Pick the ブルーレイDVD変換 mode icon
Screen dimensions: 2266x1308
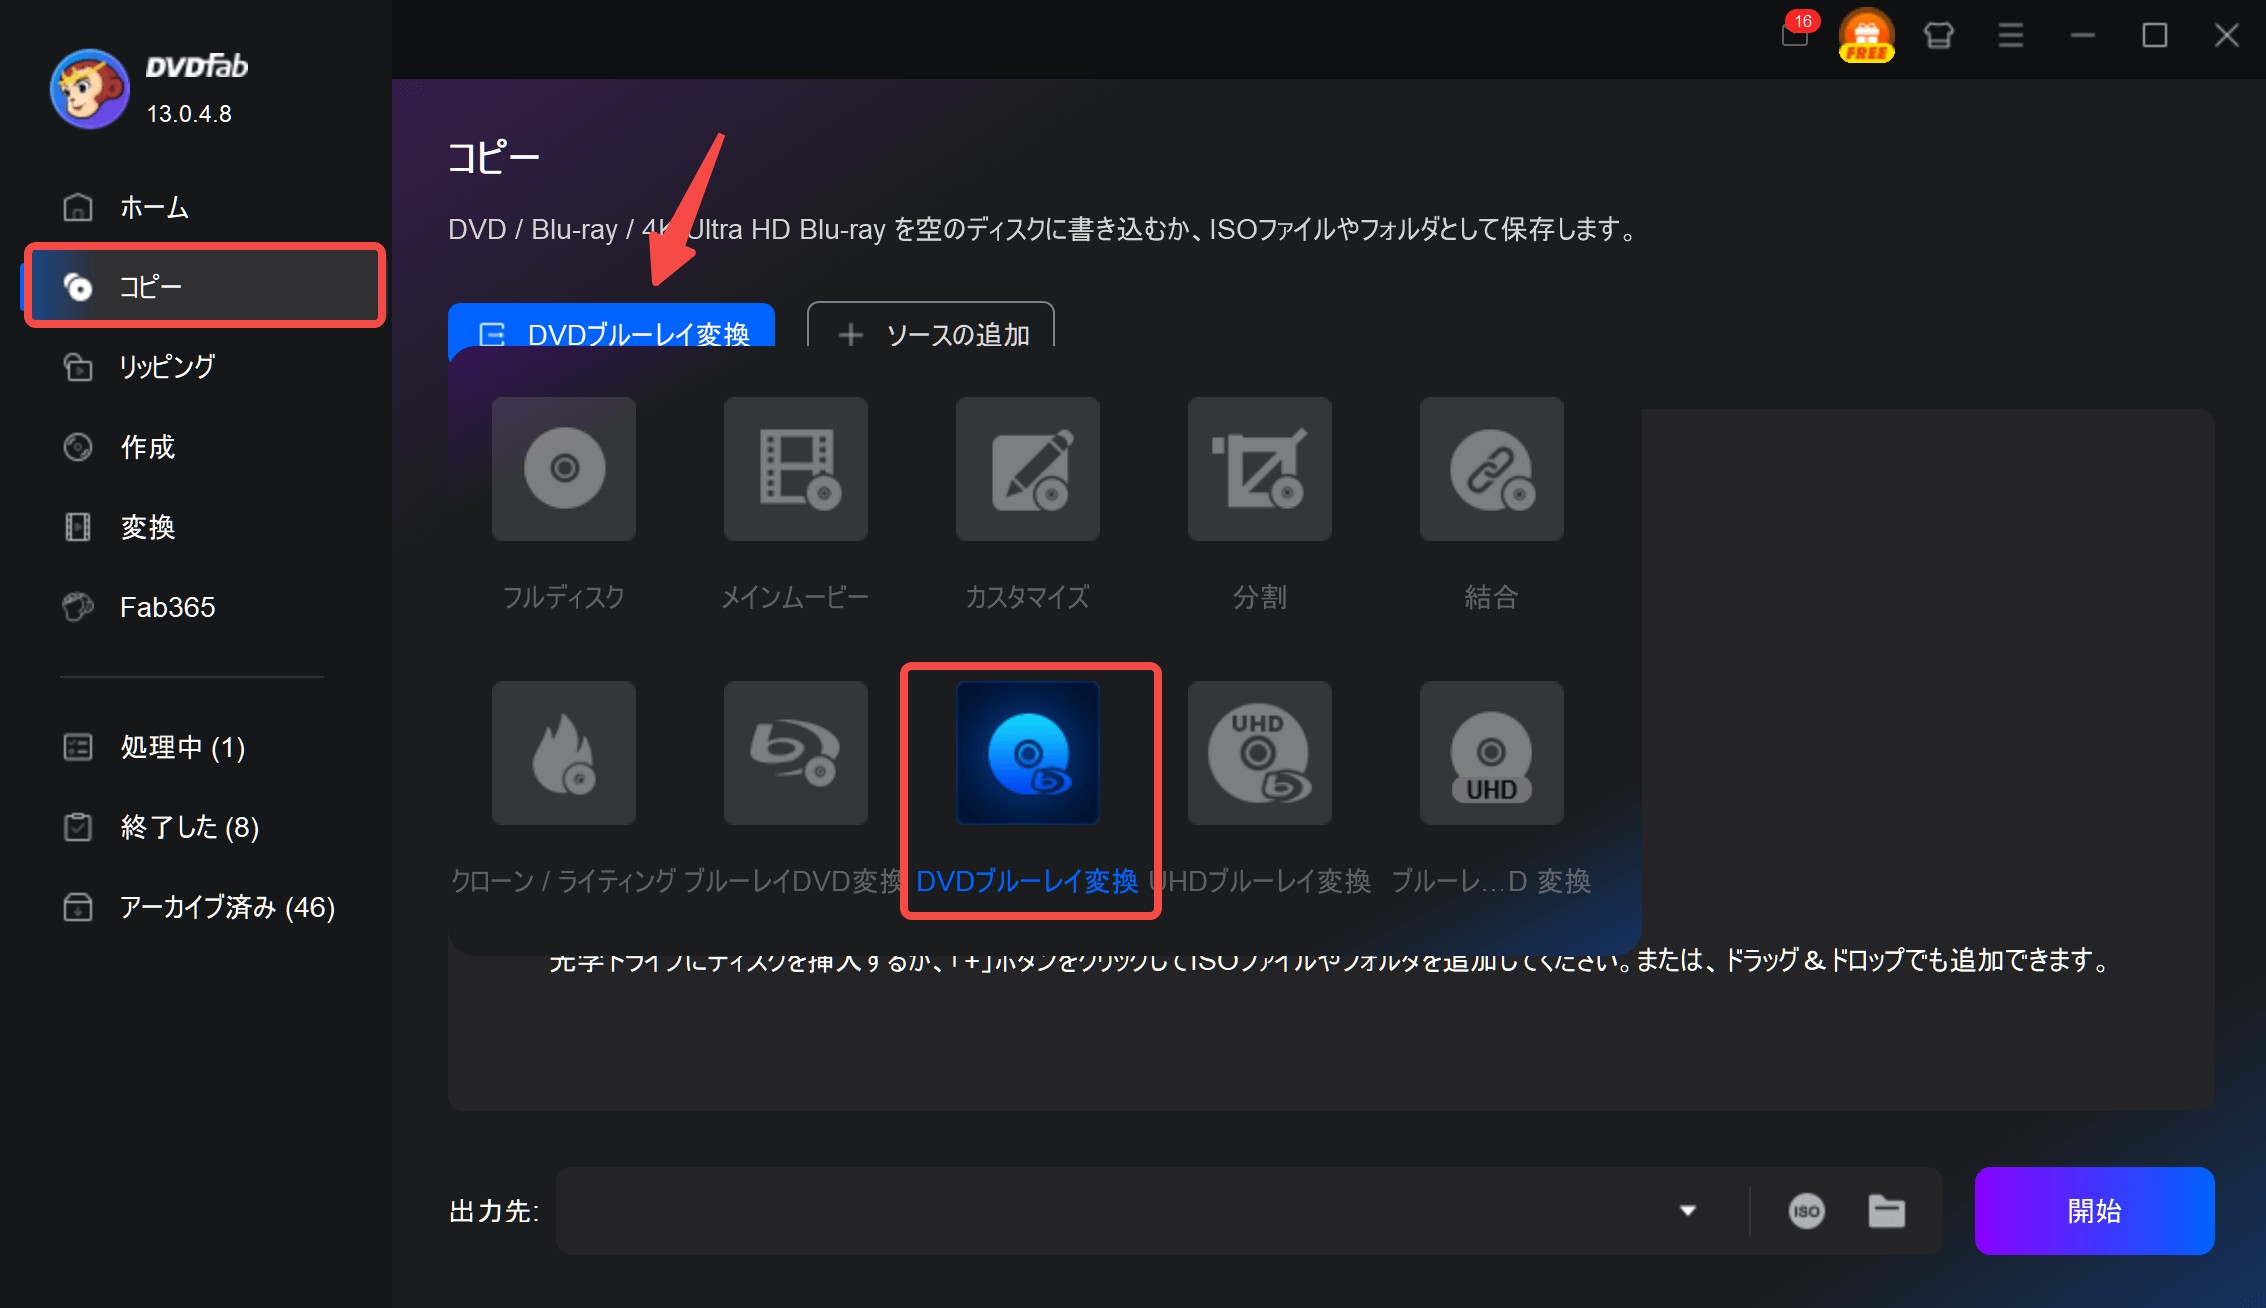tap(796, 753)
